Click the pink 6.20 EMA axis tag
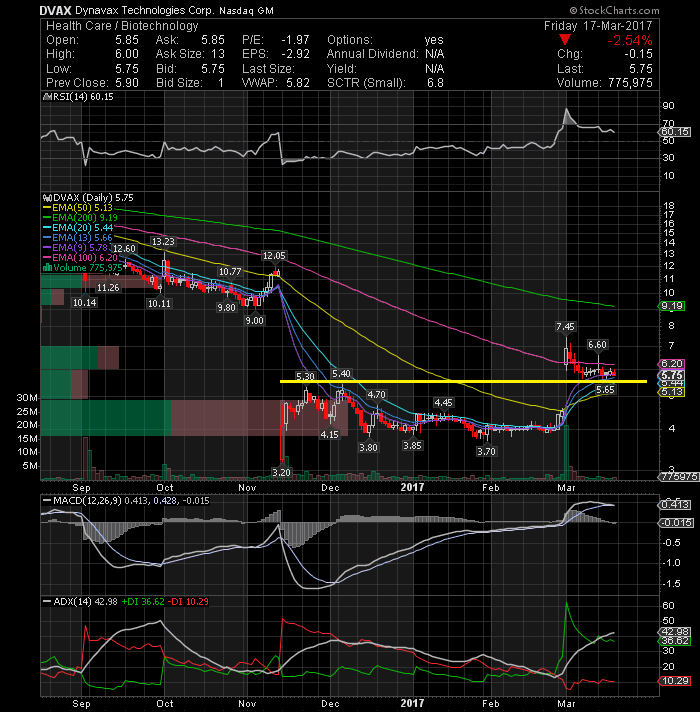Viewport: 700px width, 712px height. coord(671,364)
